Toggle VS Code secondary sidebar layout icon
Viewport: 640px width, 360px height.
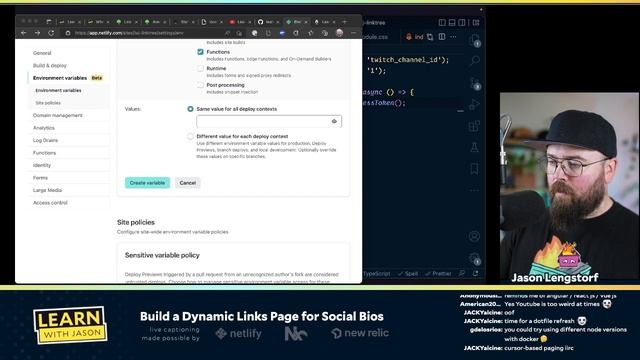click(462, 22)
